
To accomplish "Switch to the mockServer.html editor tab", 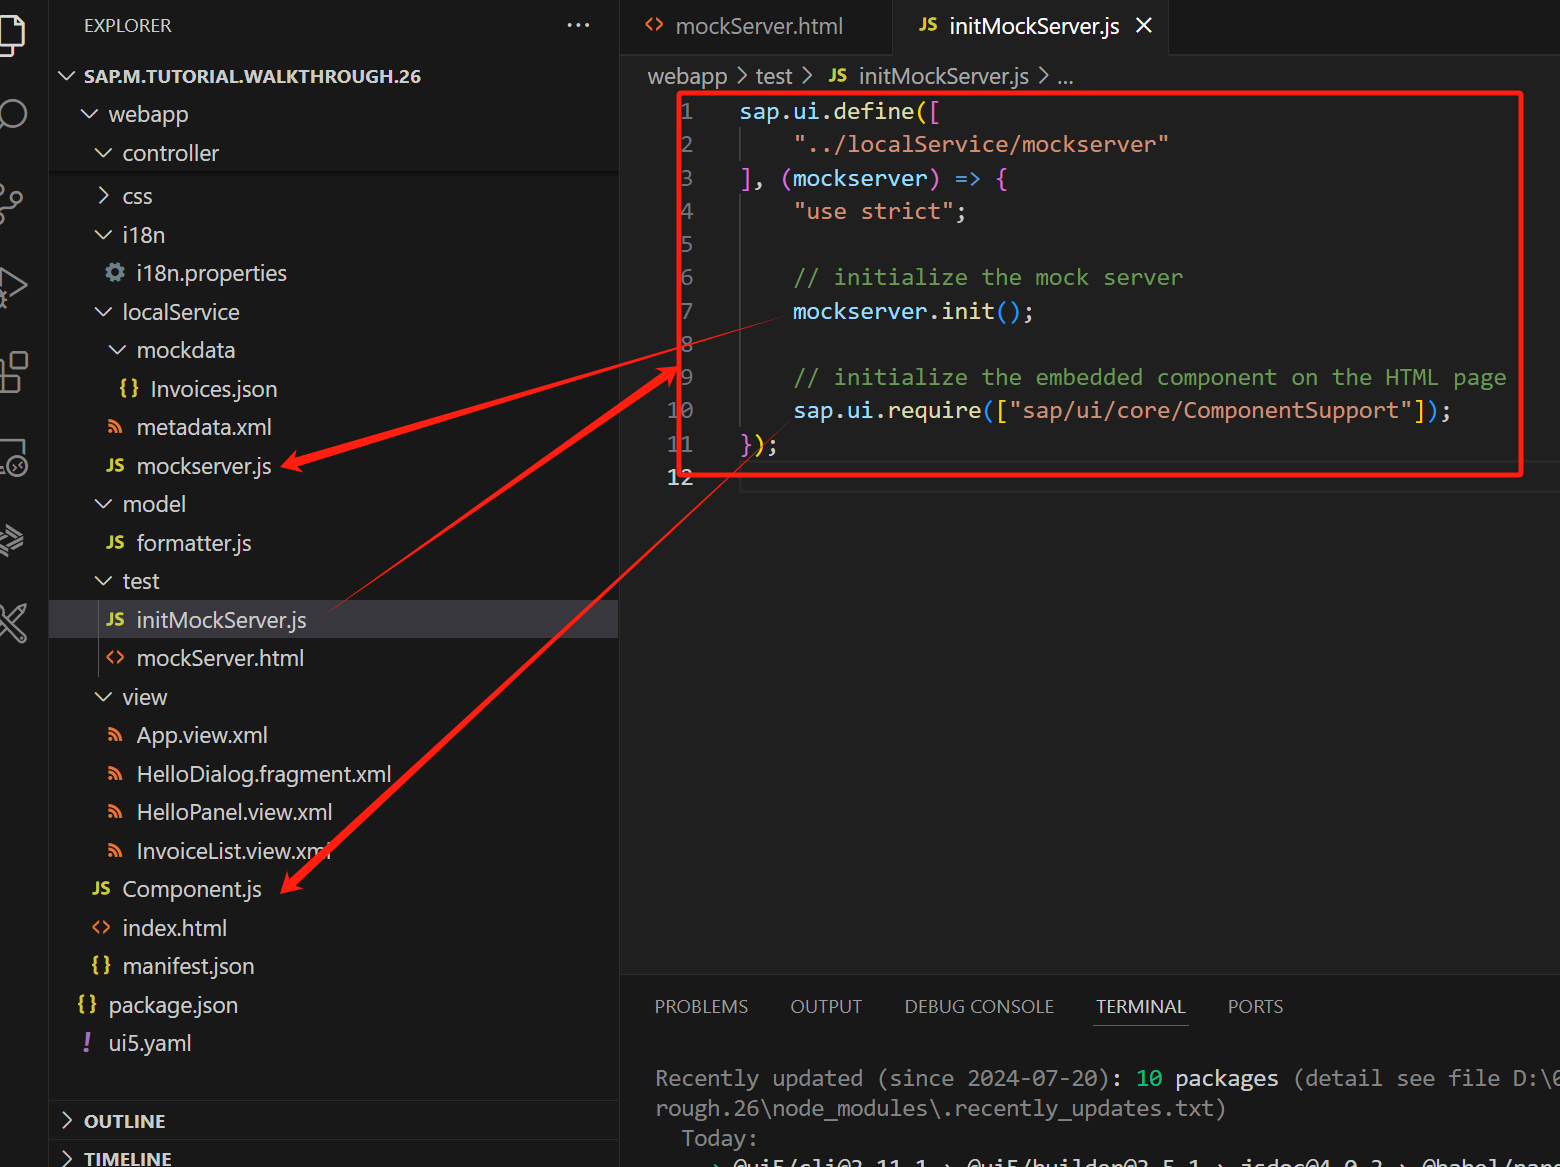I will coord(758,26).
